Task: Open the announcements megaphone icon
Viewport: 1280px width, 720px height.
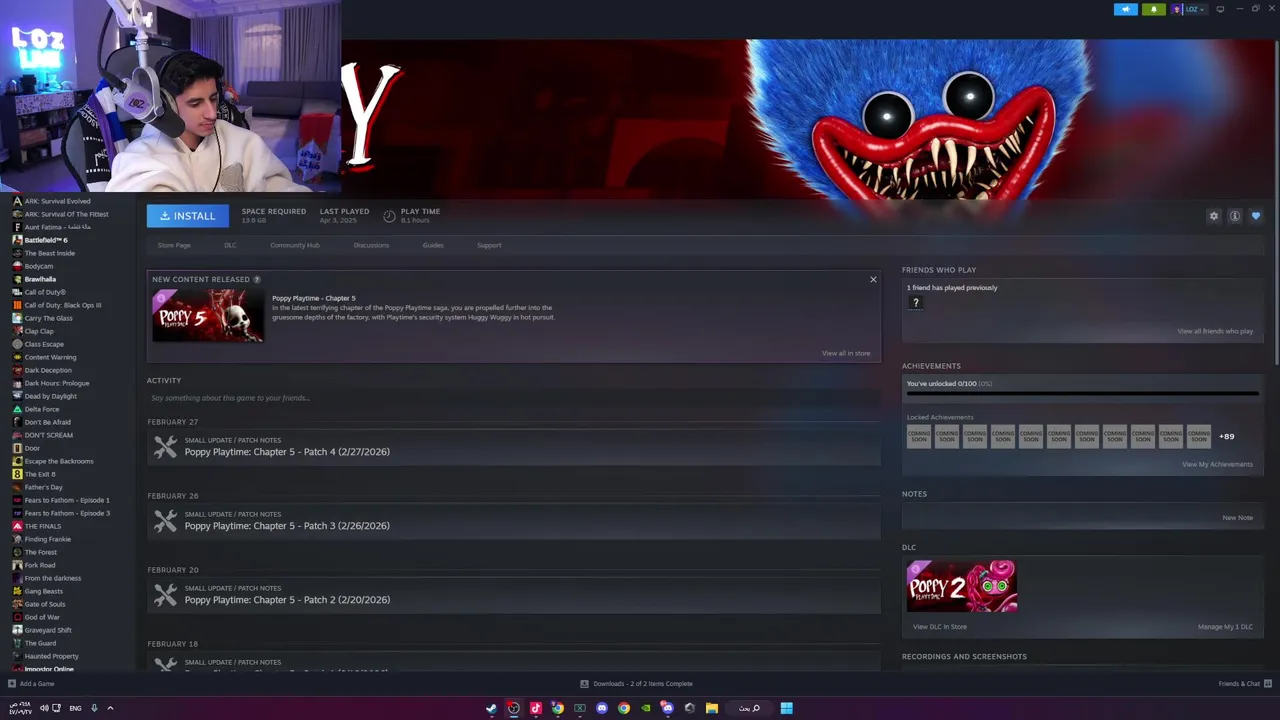Action: 1126,9
